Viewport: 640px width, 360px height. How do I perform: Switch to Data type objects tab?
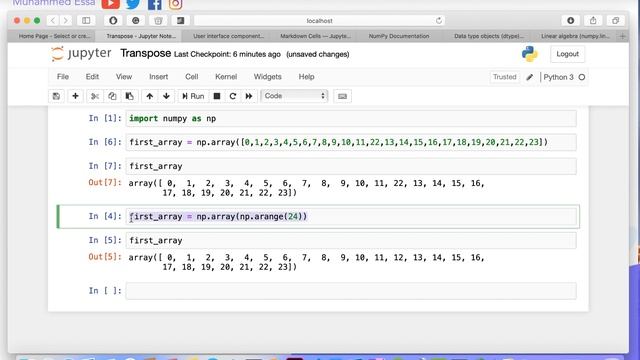[x=488, y=36]
